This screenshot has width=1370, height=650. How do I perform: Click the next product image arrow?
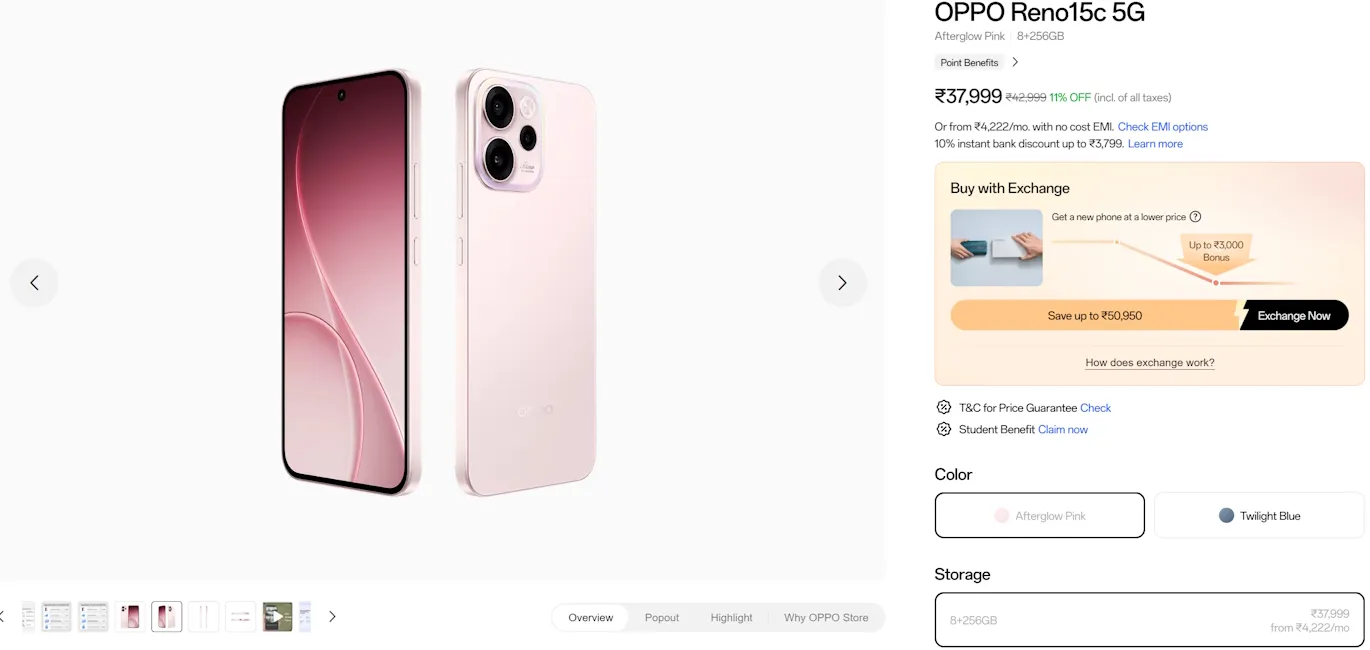click(x=842, y=283)
